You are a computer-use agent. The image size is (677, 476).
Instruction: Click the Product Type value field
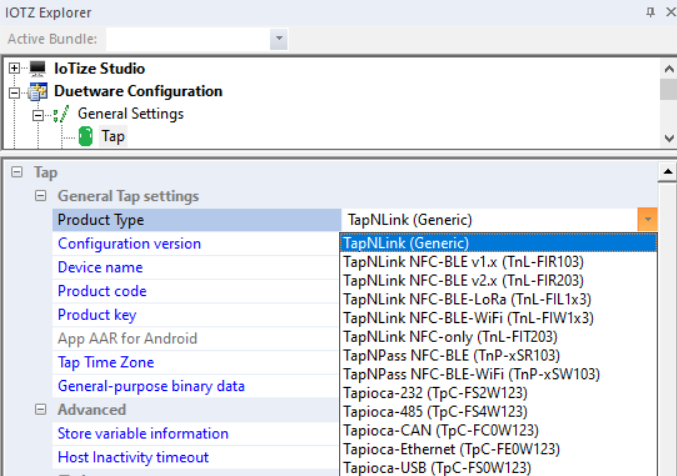click(490, 219)
